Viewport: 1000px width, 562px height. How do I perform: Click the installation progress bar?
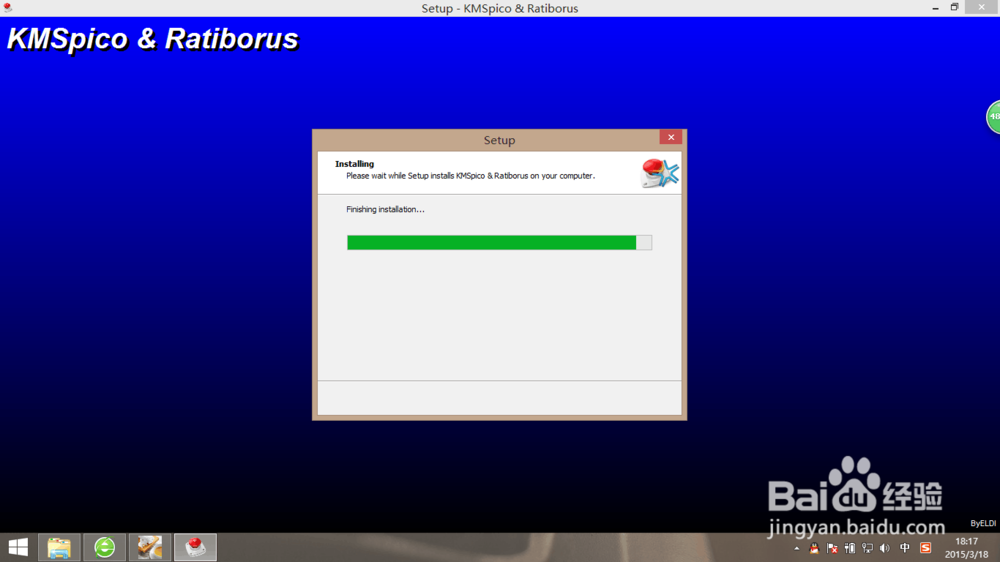[x=499, y=242]
